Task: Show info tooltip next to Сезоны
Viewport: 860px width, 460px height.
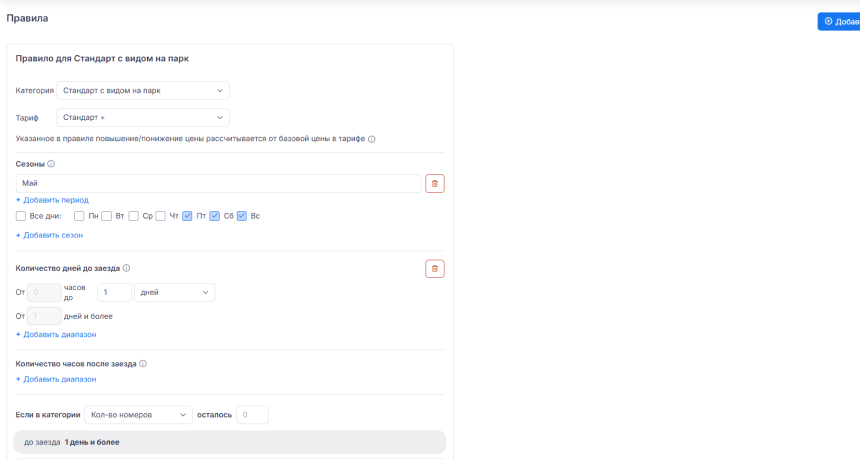Action: [x=51, y=164]
